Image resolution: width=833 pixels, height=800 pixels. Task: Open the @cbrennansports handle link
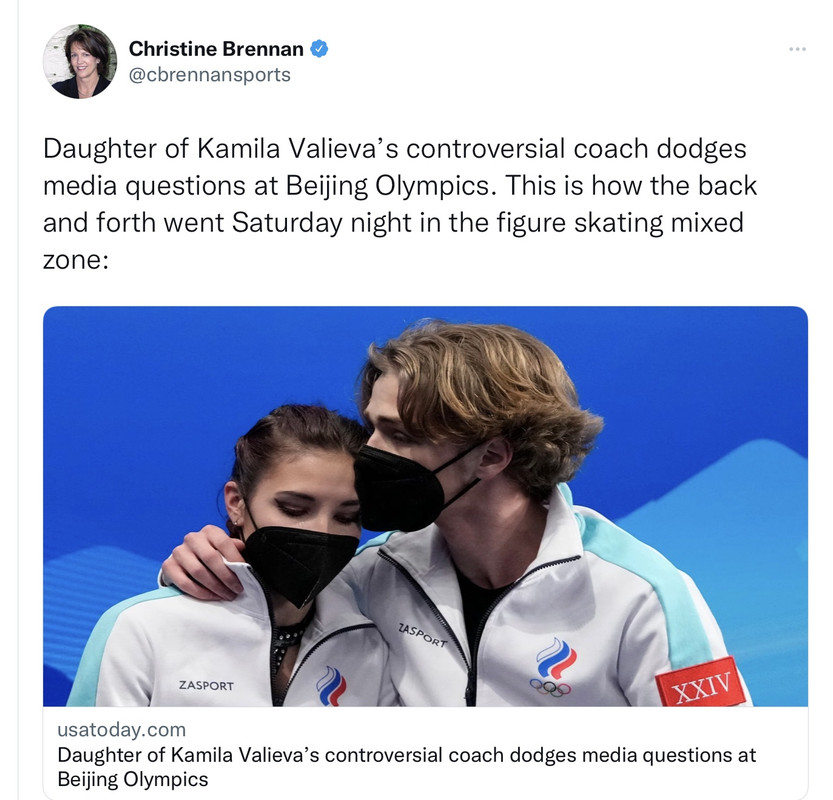click(x=210, y=75)
